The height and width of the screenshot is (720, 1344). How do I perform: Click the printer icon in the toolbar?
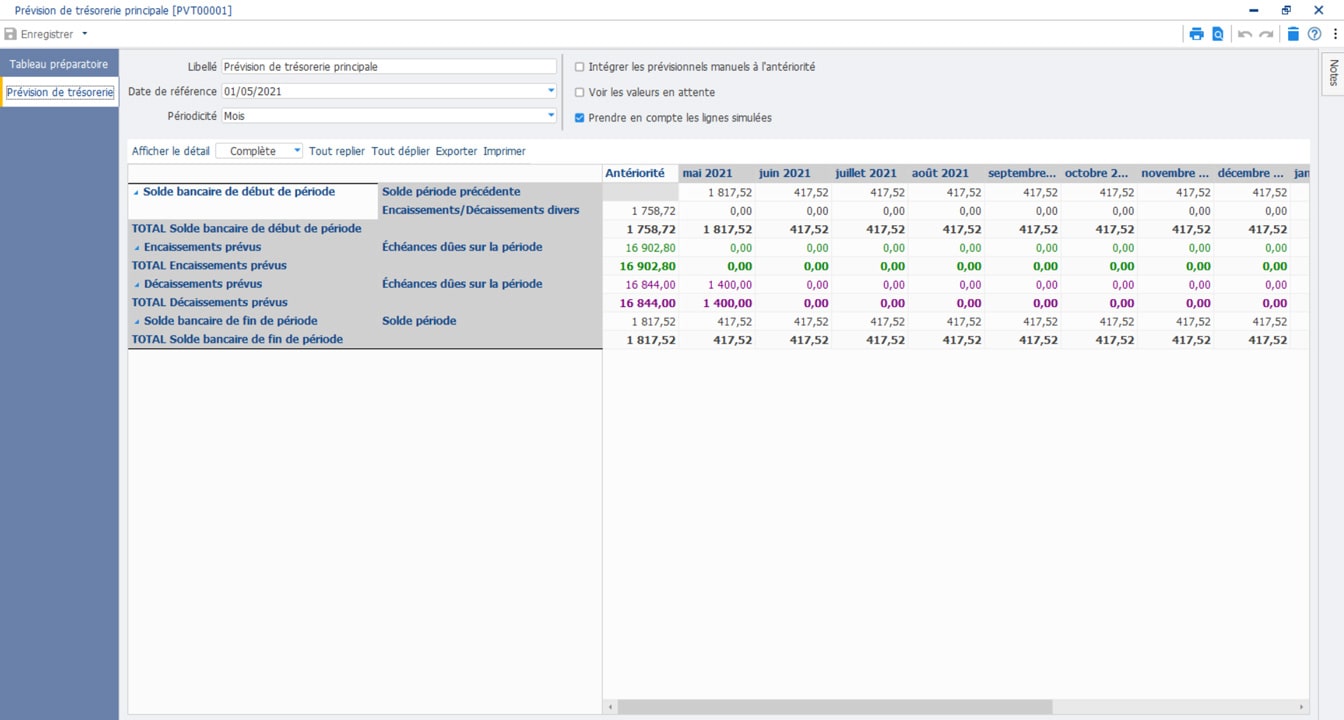[1196, 34]
